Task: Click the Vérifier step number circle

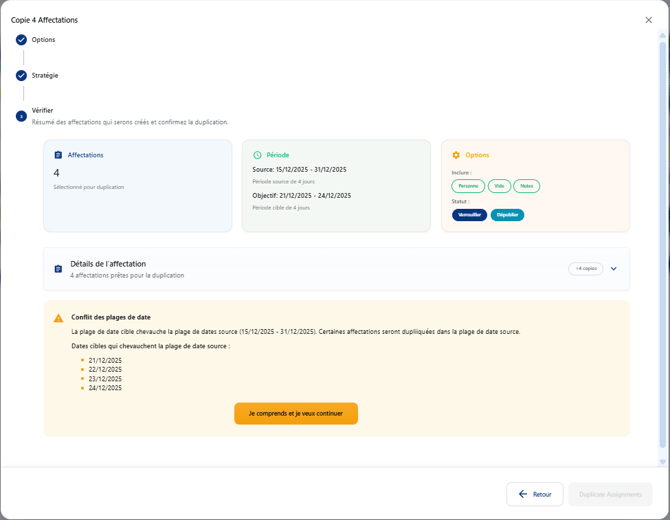Action: point(21,116)
